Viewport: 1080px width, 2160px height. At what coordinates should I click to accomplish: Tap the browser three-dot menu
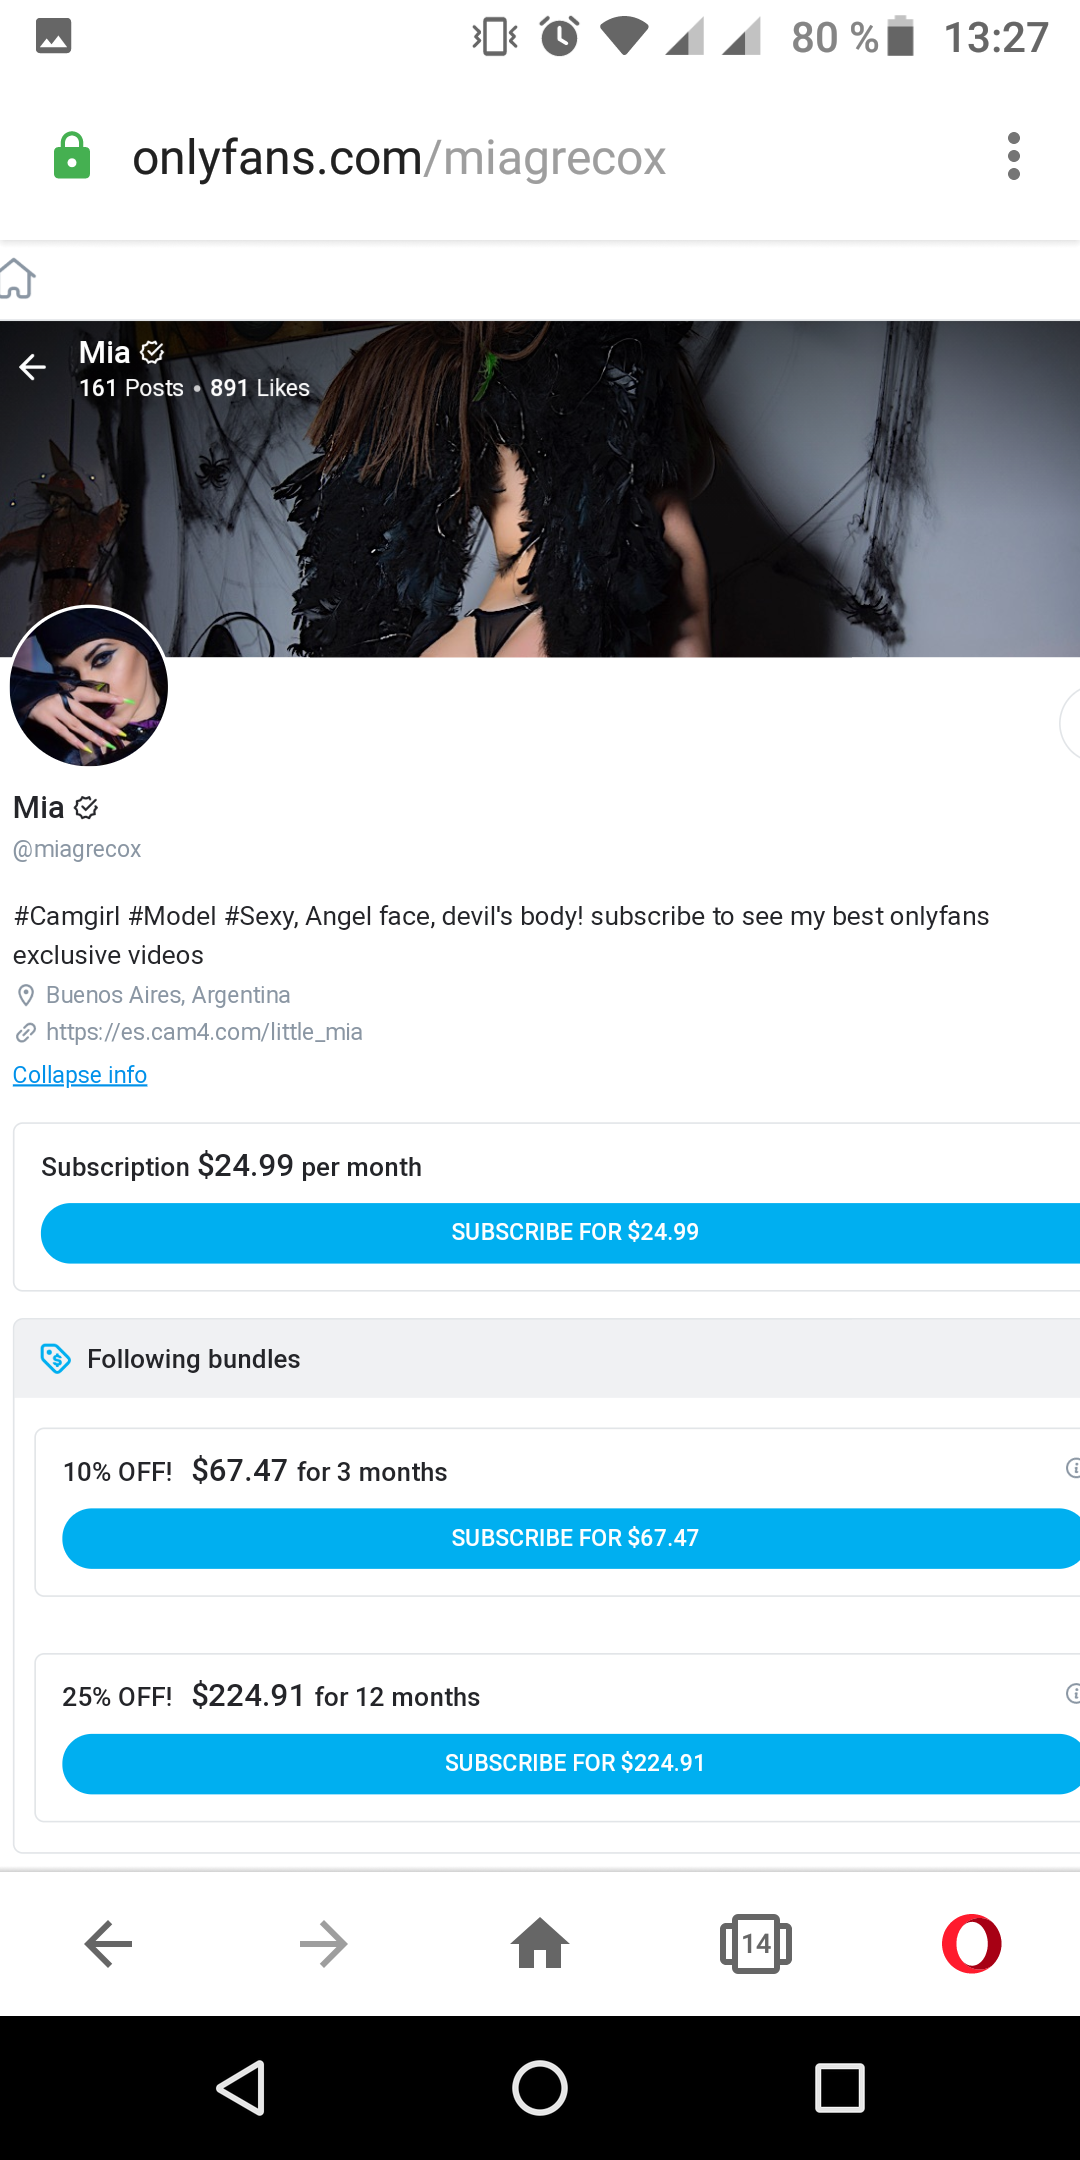(x=1013, y=157)
